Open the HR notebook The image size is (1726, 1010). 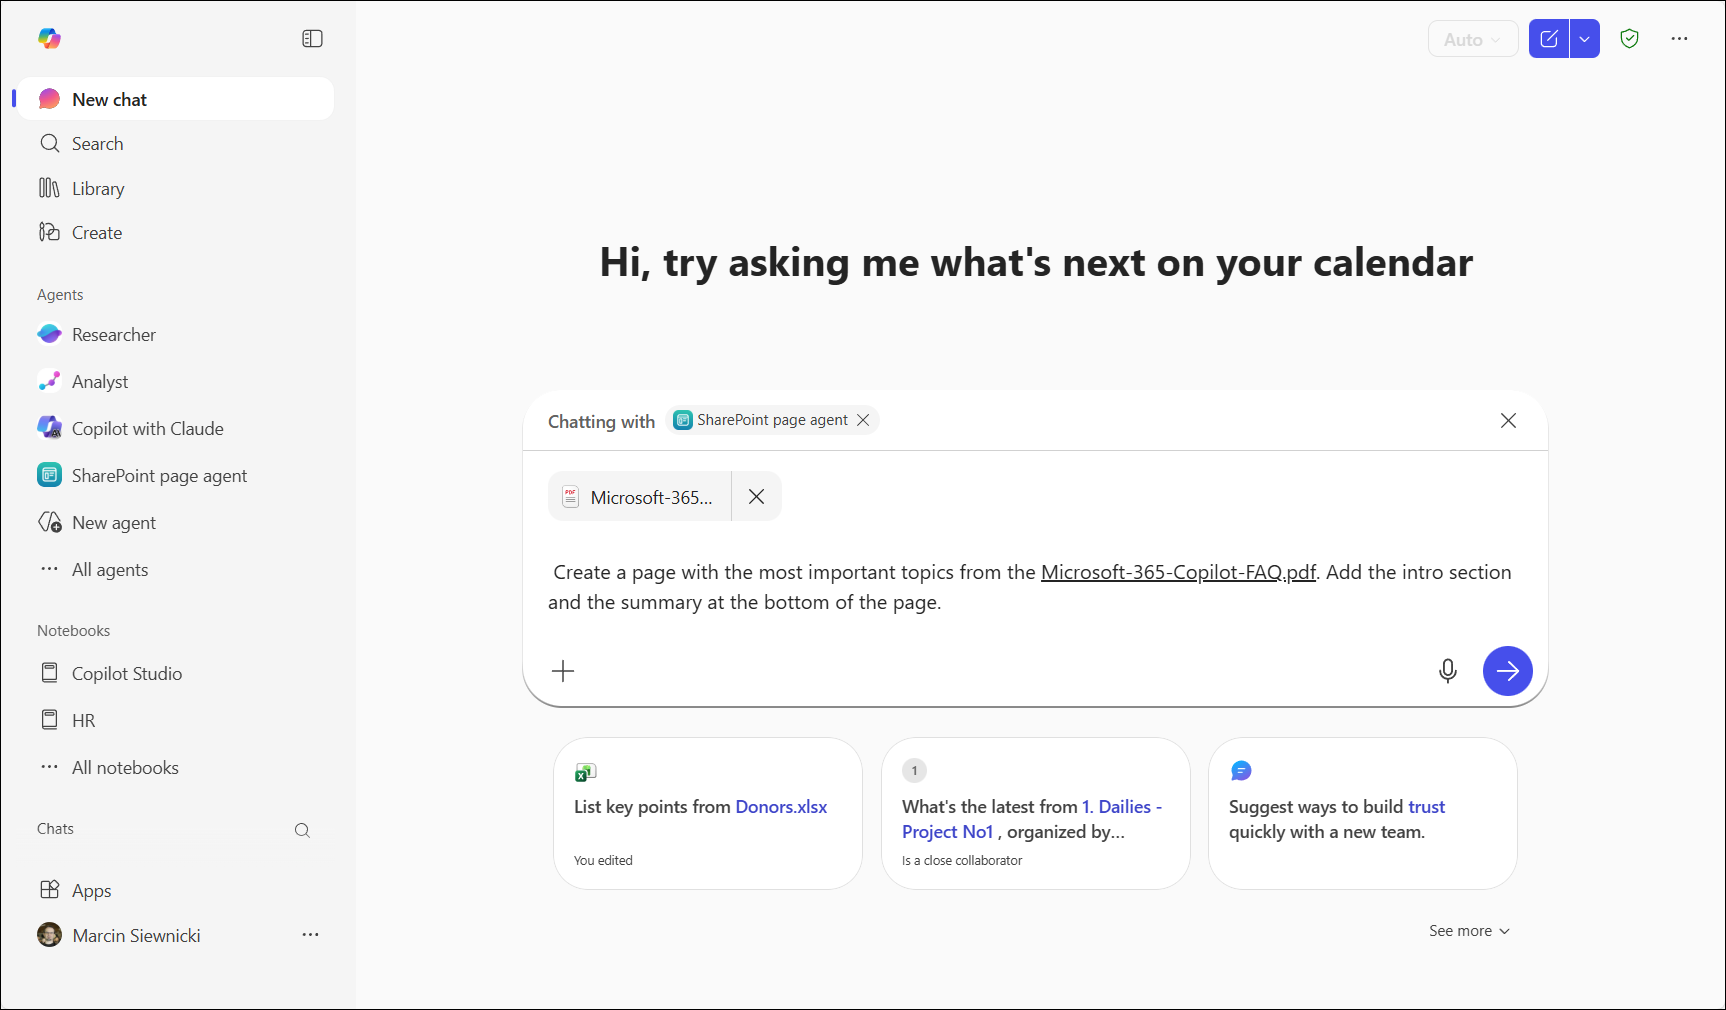83,721
